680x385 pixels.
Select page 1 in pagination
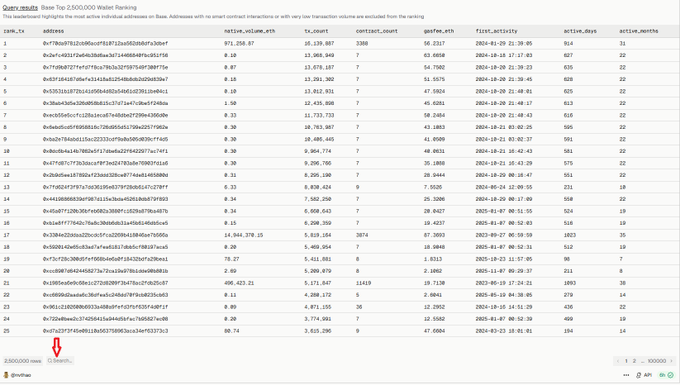tap(626, 361)
